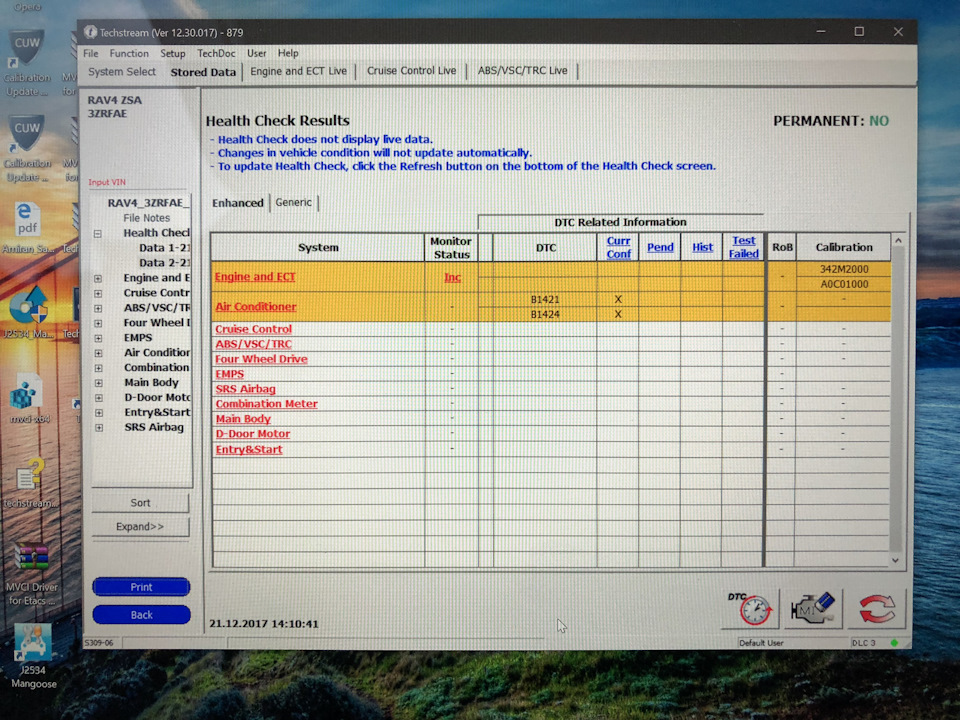The image size is (960, 720).
Task: Expand Engine and E tree node
Action: (98, 279)
